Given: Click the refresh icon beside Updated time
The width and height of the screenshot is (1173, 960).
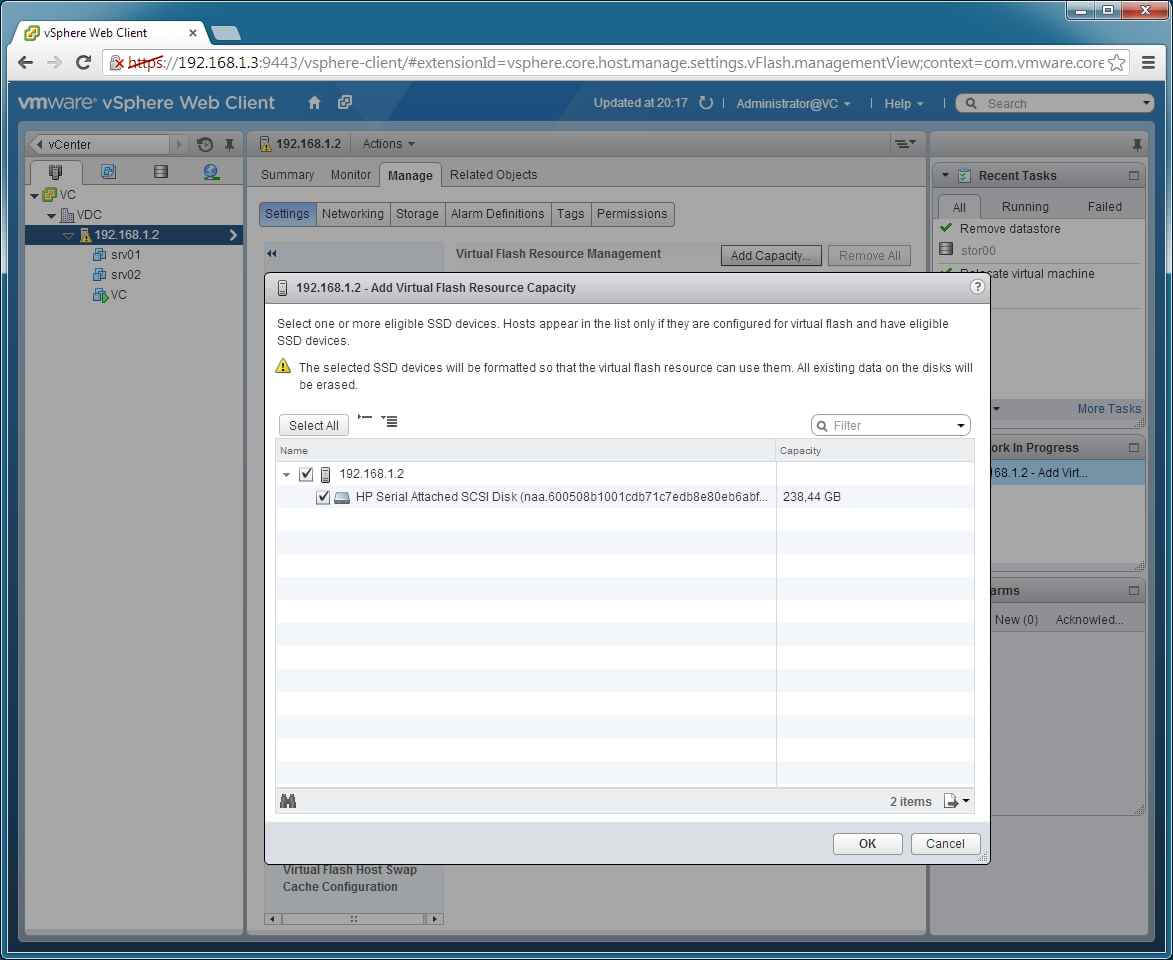Looking at the screenshot, I should pyautogui.click(x=705, y=103).
